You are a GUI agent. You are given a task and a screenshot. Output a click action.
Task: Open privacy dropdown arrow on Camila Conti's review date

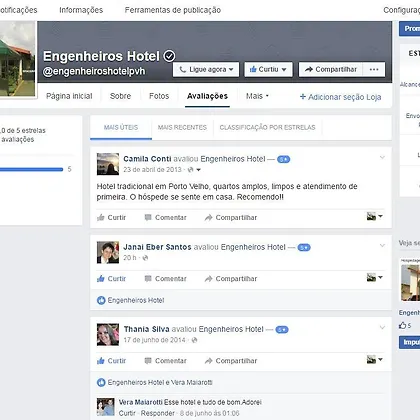tap(199, 170)
